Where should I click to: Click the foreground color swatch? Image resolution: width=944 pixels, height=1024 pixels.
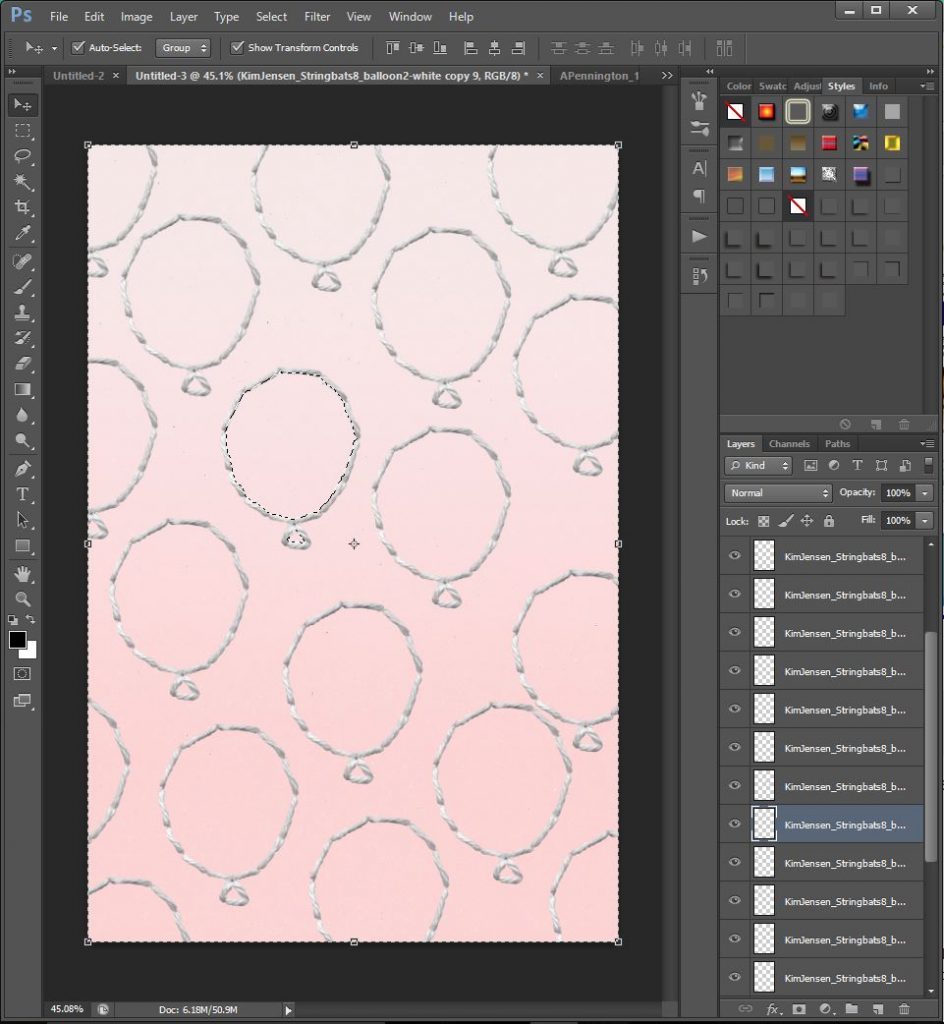pyautogui.click(x=17, y=639)
